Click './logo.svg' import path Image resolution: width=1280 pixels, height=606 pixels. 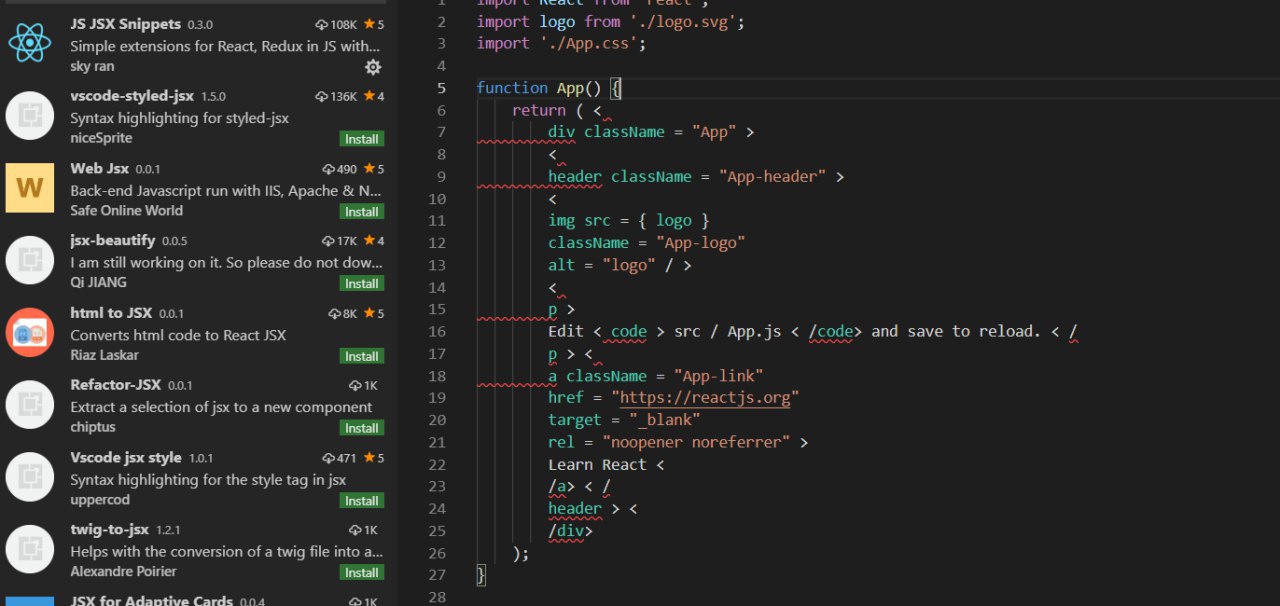click(683, 21)
